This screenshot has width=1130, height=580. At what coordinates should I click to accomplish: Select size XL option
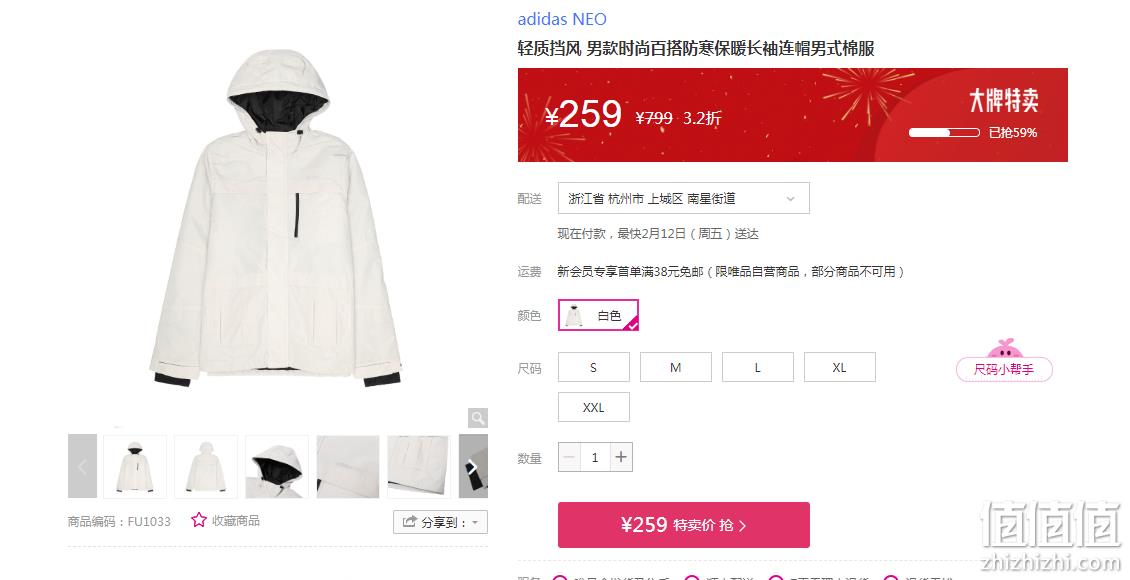pyautogui.click(x=840, y=367)
